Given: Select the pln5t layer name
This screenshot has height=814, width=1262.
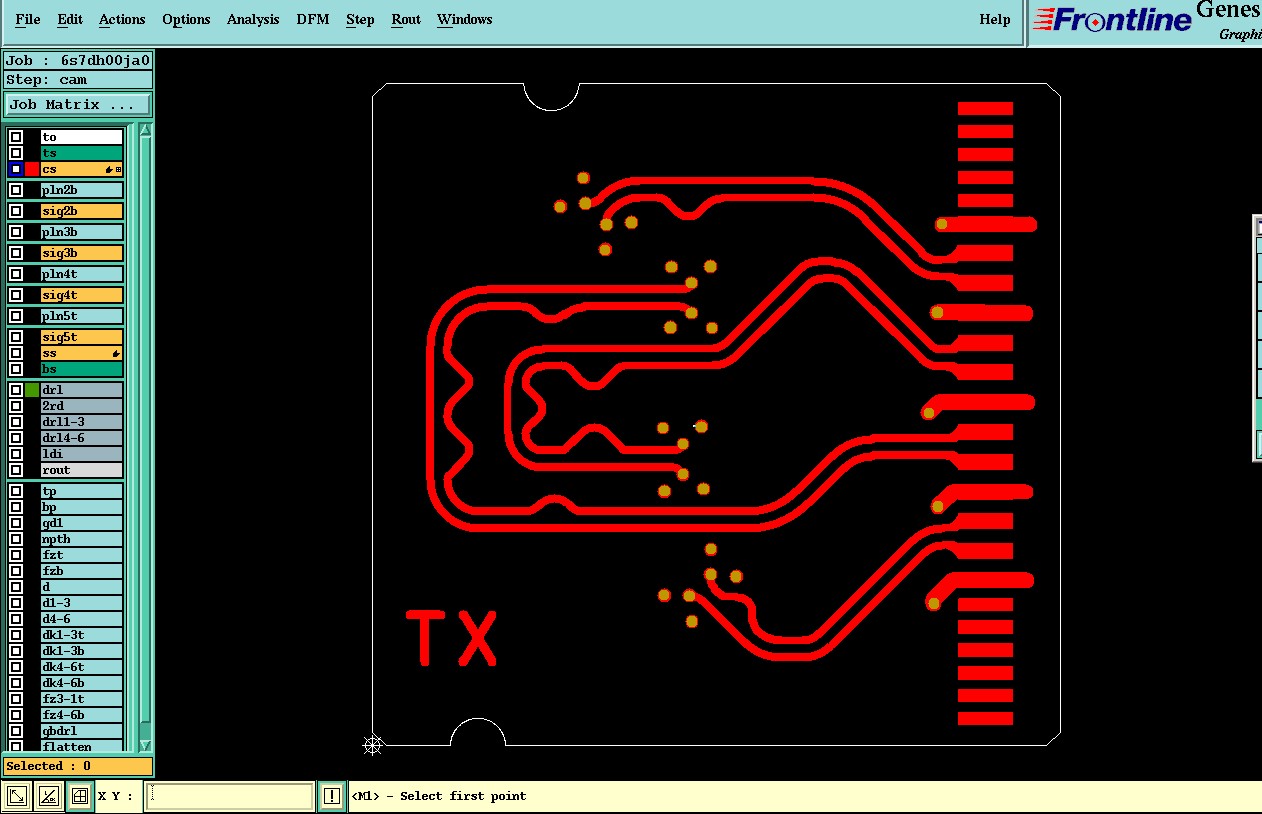Looking at the screenshot, I should point(82,316).
